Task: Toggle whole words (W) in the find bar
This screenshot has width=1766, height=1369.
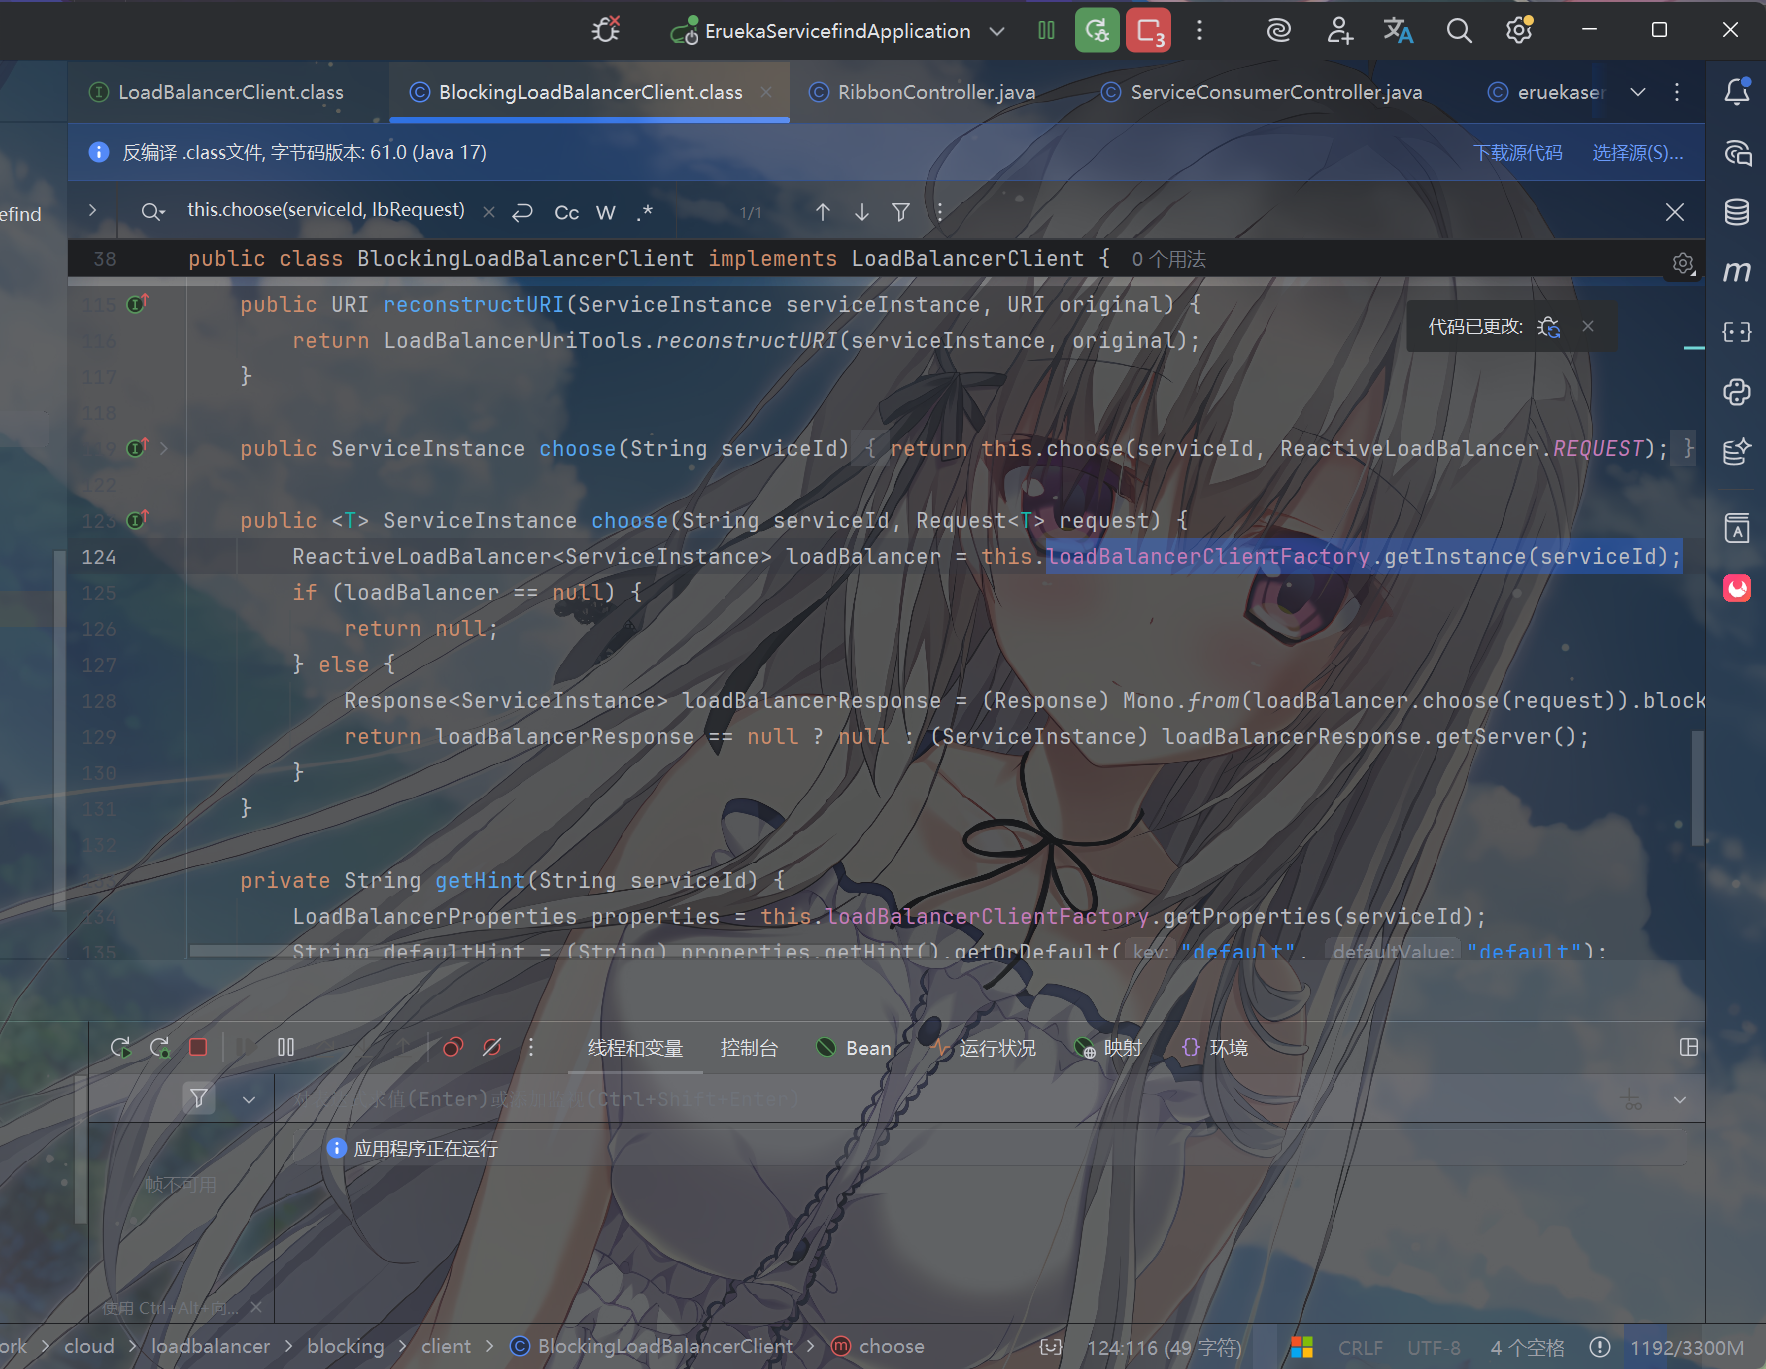Action: [606, 212]
